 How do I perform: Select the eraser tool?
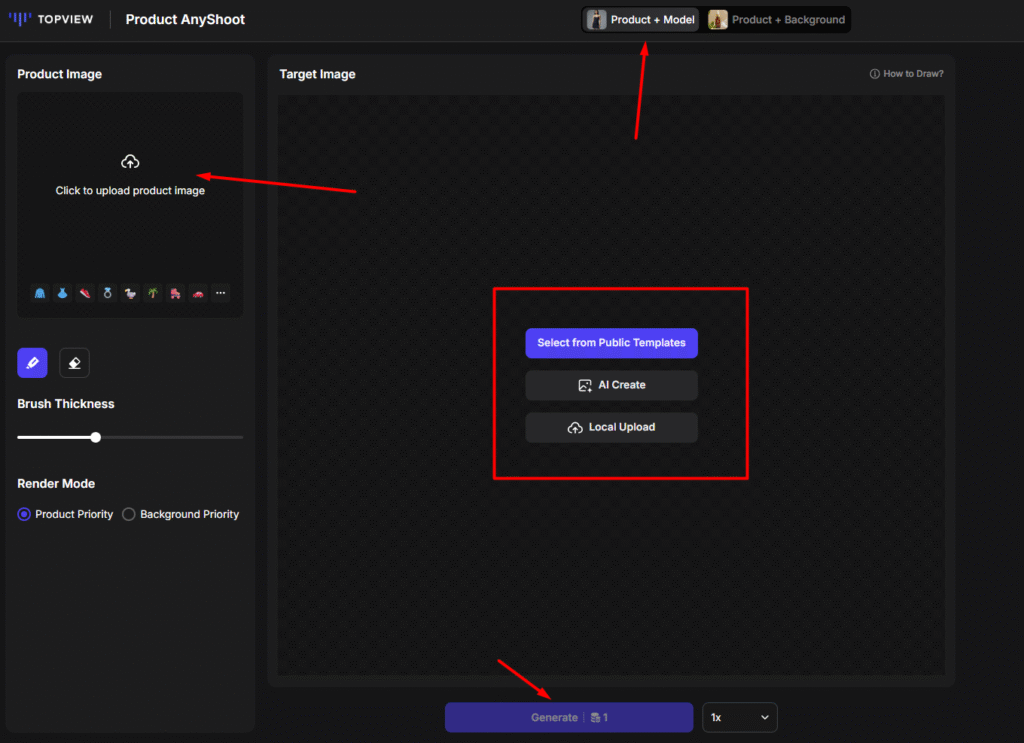click(x=74, y=363)
